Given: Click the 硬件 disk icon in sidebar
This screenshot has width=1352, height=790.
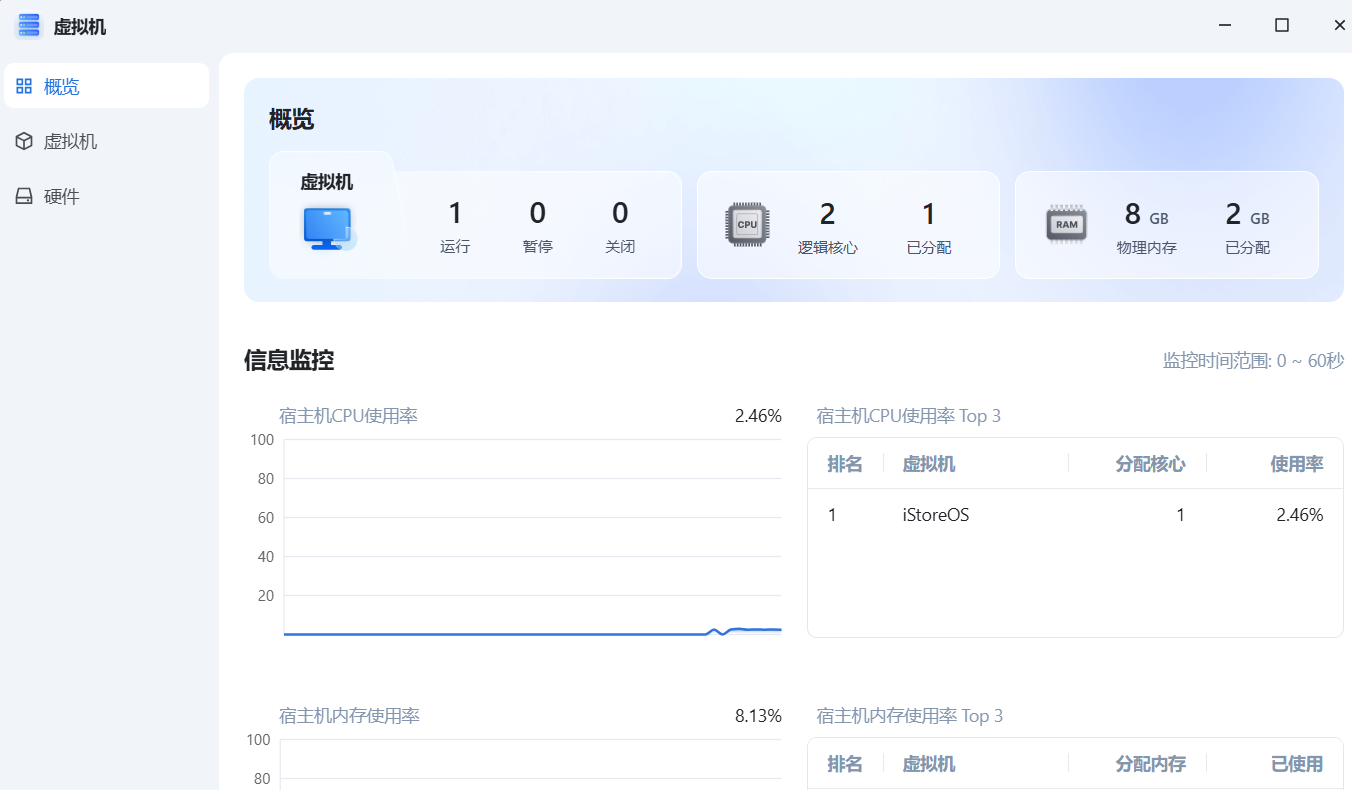Looking at the screenshot, I should (x=24, y=196).
